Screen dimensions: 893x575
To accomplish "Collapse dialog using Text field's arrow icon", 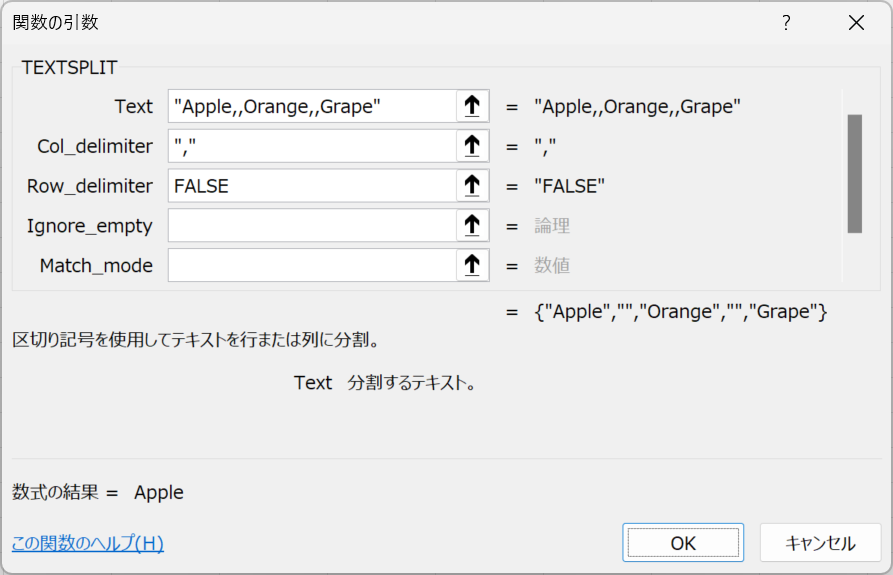I will click(472, 106).
